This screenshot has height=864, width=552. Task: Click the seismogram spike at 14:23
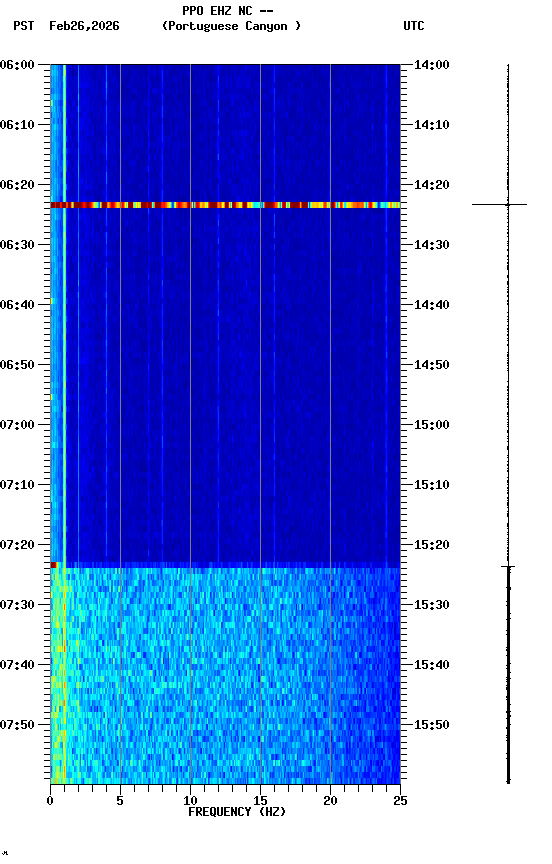click(500, 204)
